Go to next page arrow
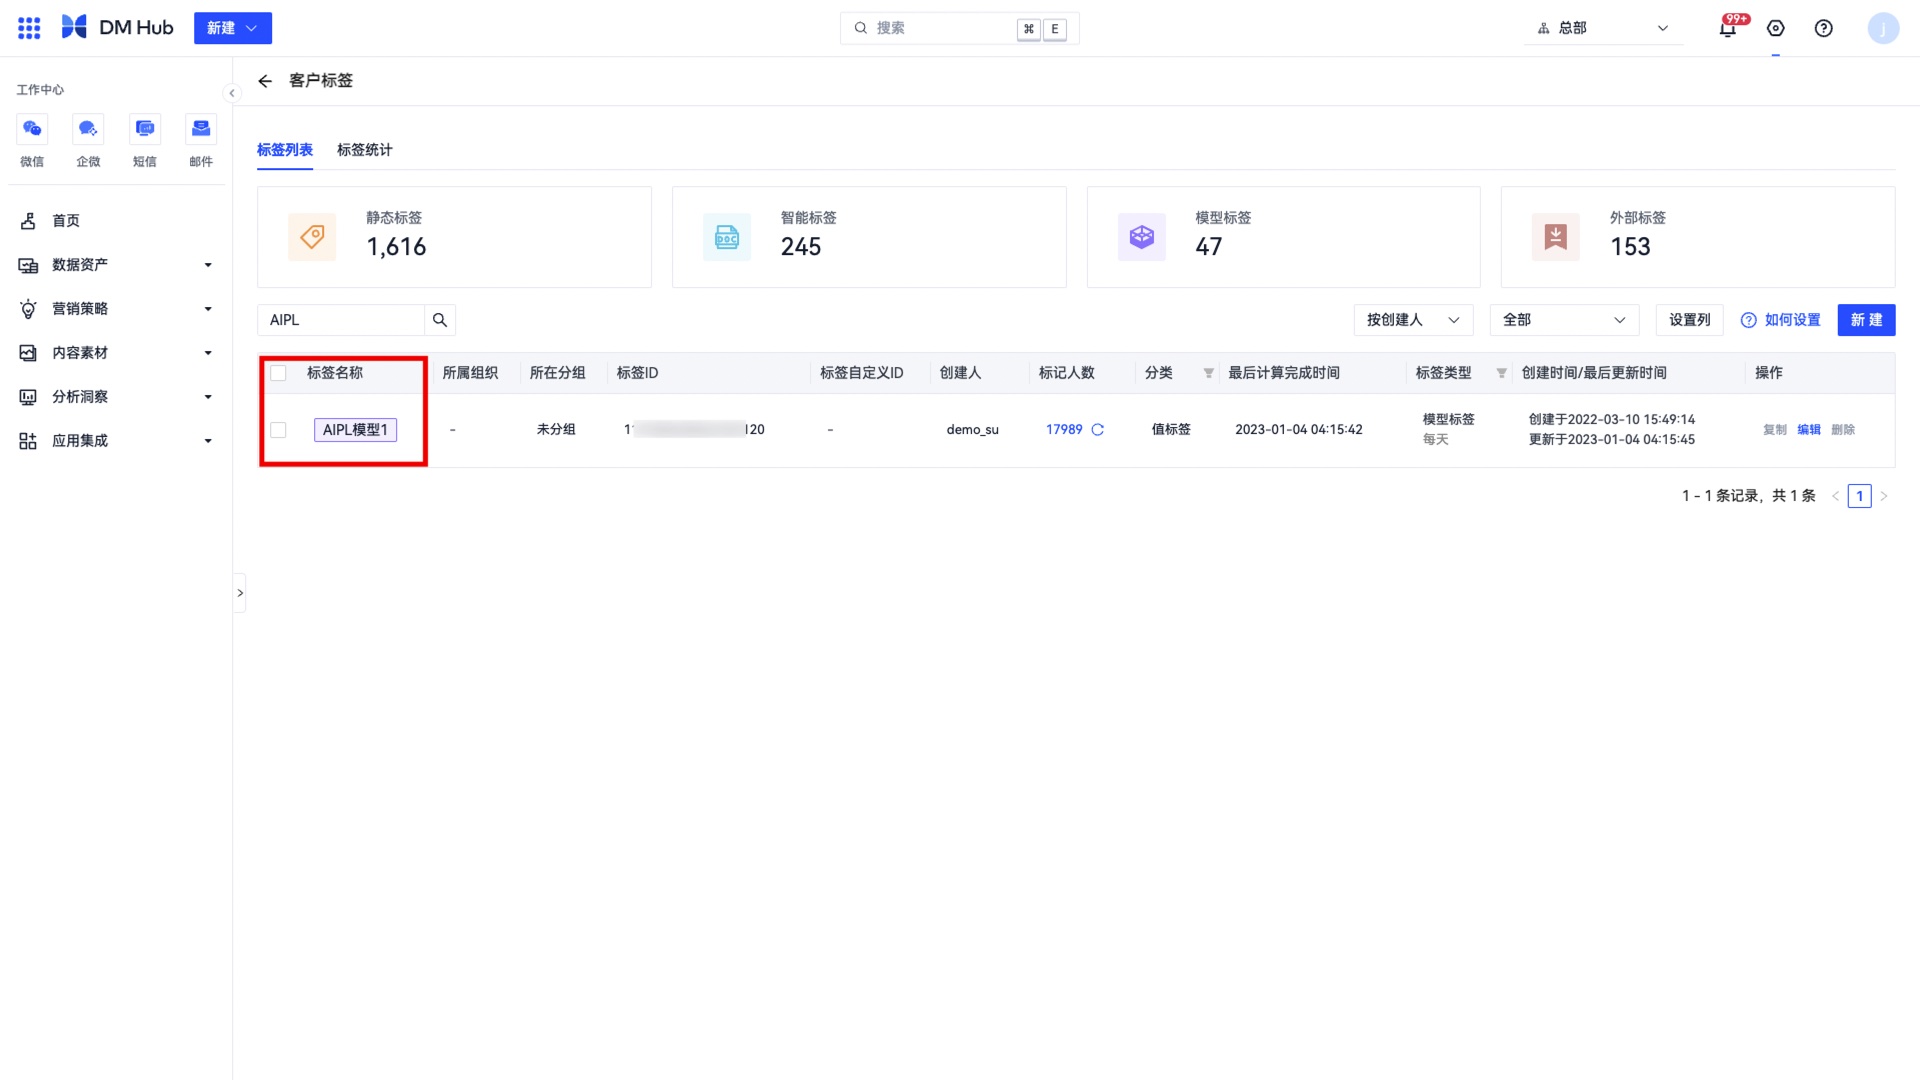The width and height of the screenshot is (1920, 1080). coord(1884,496)
